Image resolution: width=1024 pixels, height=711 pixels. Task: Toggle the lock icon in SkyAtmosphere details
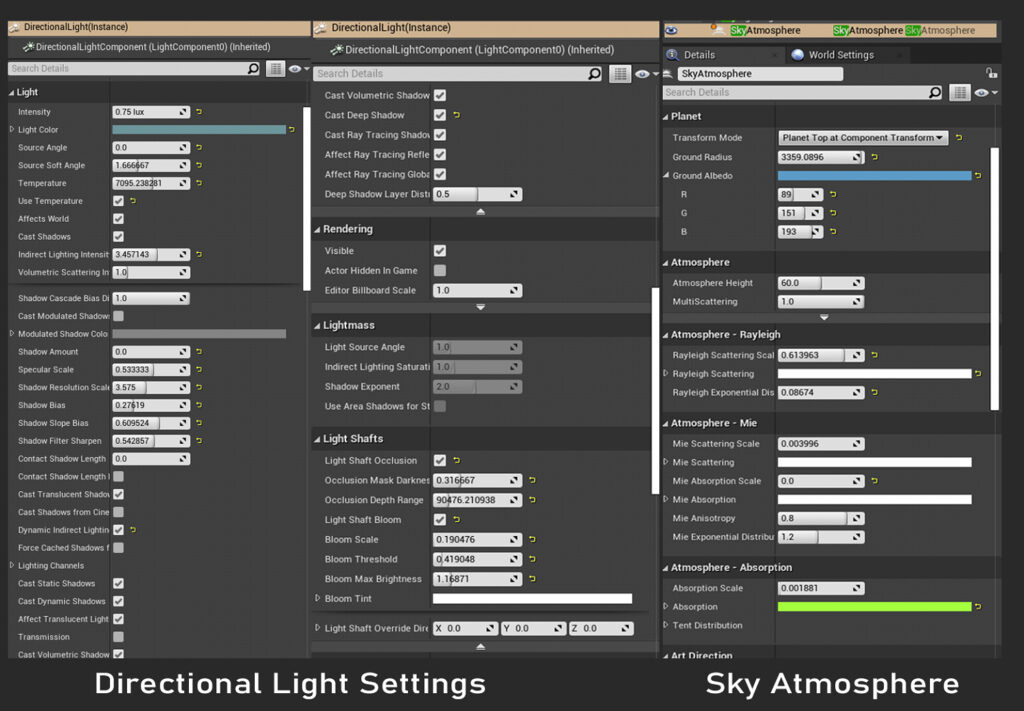[x=991, y=73]
